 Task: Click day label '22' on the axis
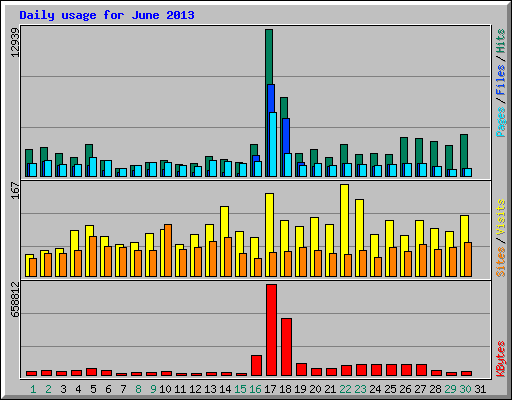click(x=345, y=389)
